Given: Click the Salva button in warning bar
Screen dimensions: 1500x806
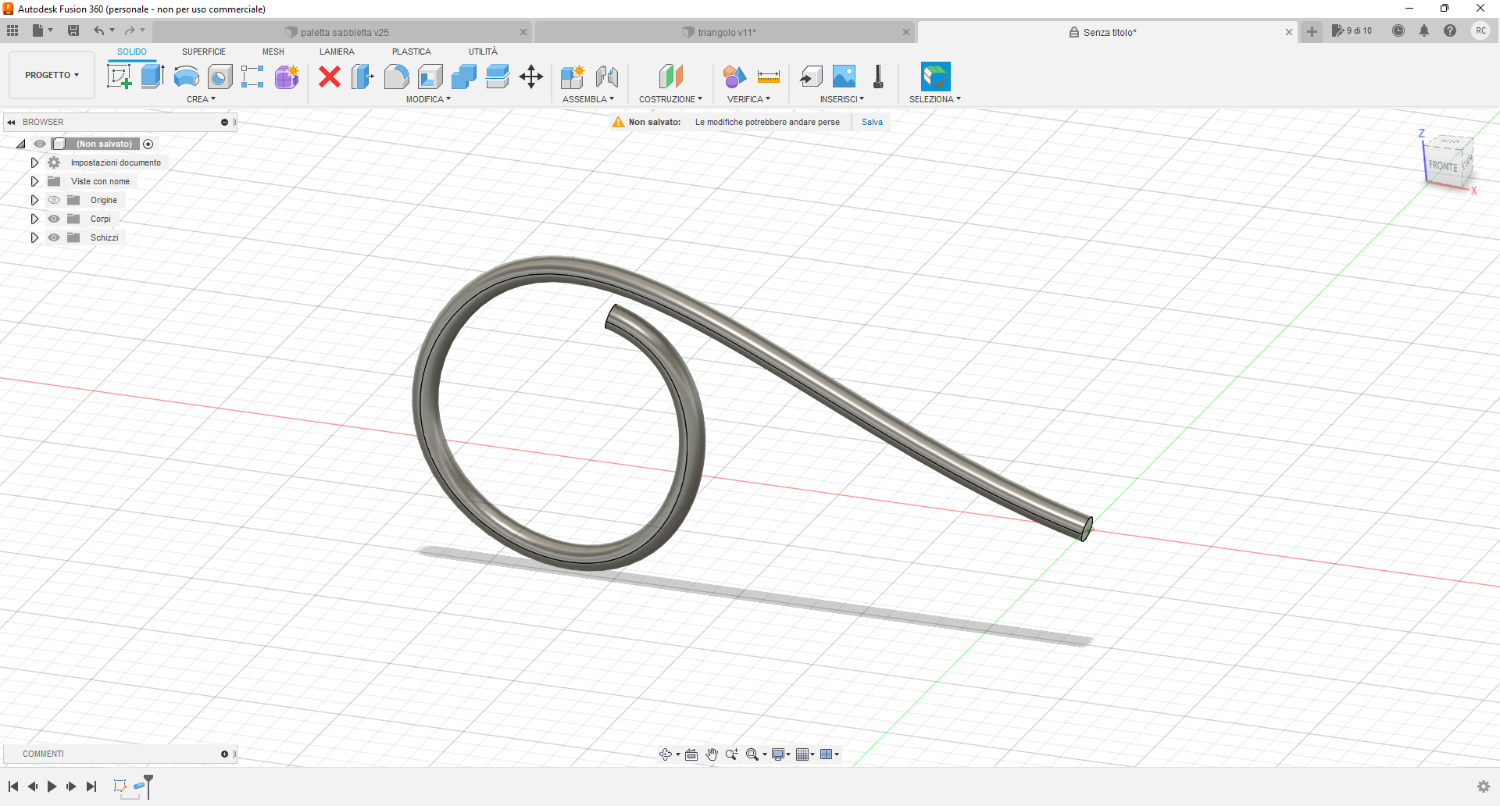Looking at the screenshot, I should (872, 121).
